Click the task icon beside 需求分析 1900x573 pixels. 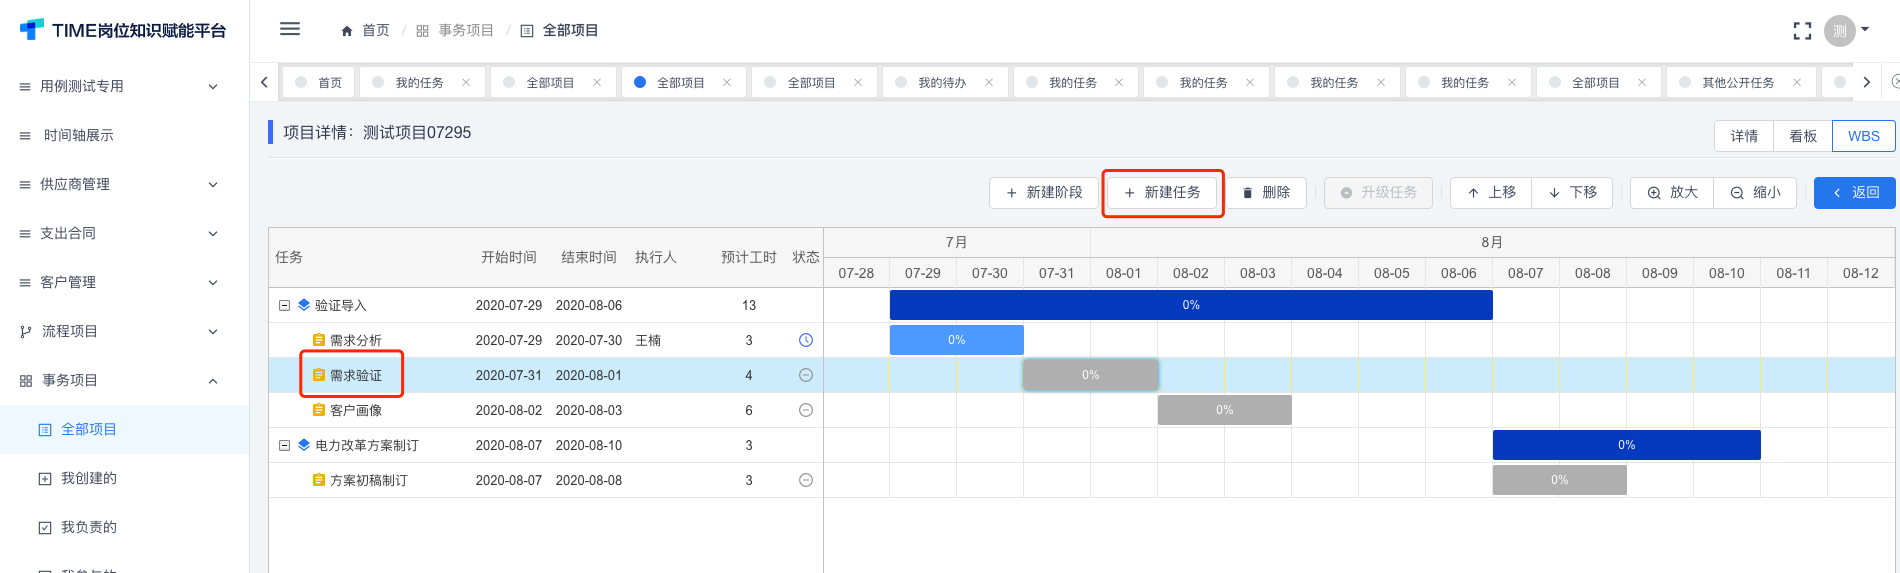click(x=319, y=340)
